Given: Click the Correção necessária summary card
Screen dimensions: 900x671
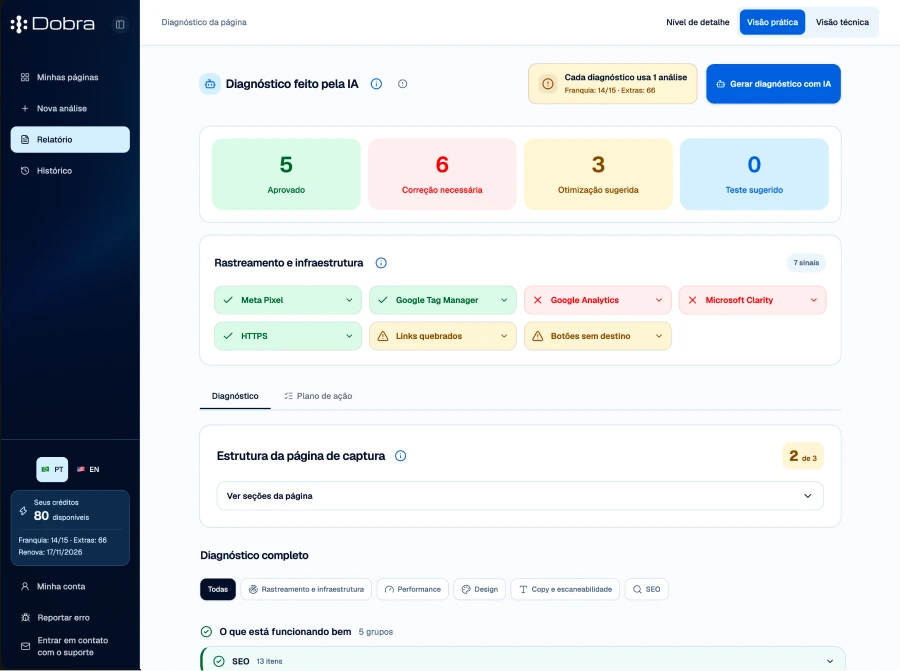Looking at the screenshot, I should click(x=442, y=174).
